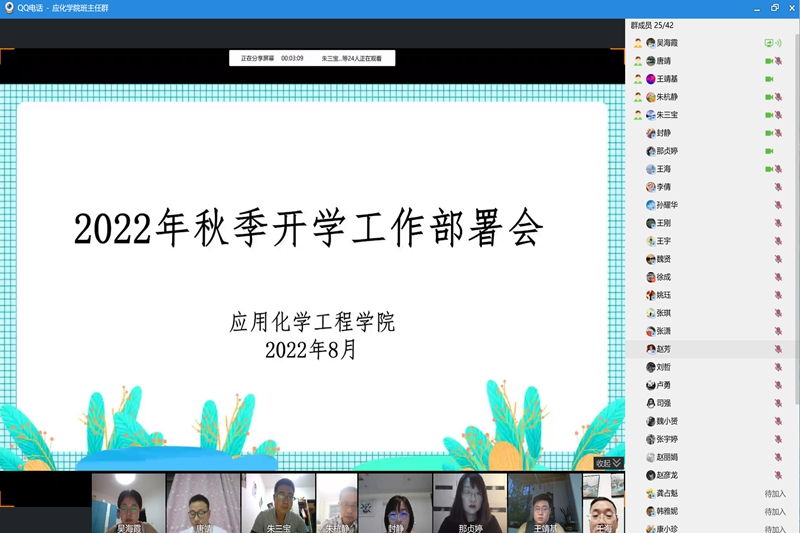Click the muted mic icon beside 李倩
Viewport: 800px width, 533px height.
[778, 187]
